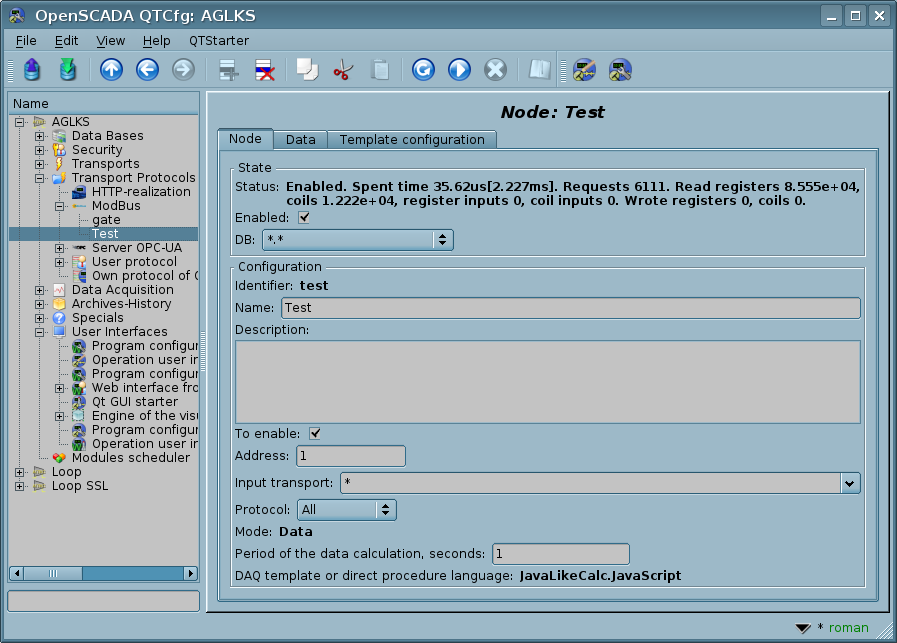Open the Input transport dropdown
897x643 pixels.
(849, 483)
